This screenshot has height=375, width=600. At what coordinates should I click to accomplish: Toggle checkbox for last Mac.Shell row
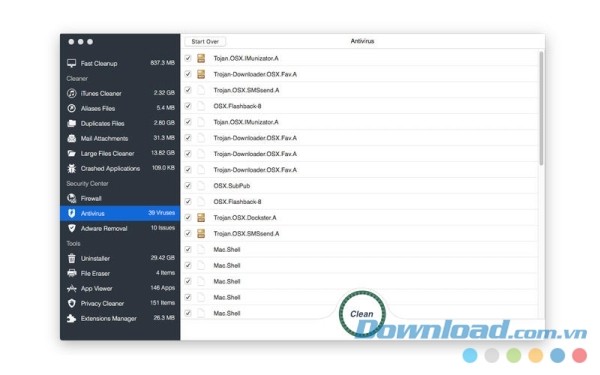coord(188,313)
